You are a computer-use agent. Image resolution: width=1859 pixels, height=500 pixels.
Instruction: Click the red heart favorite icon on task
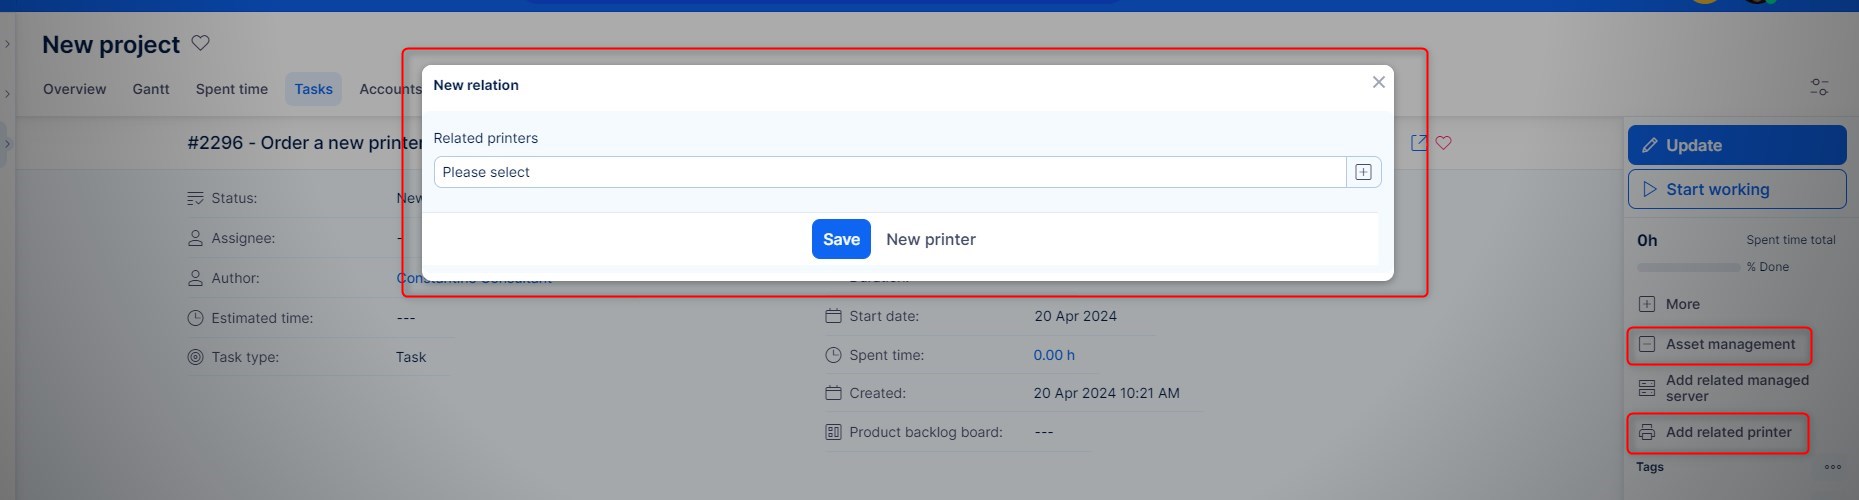1443,143
